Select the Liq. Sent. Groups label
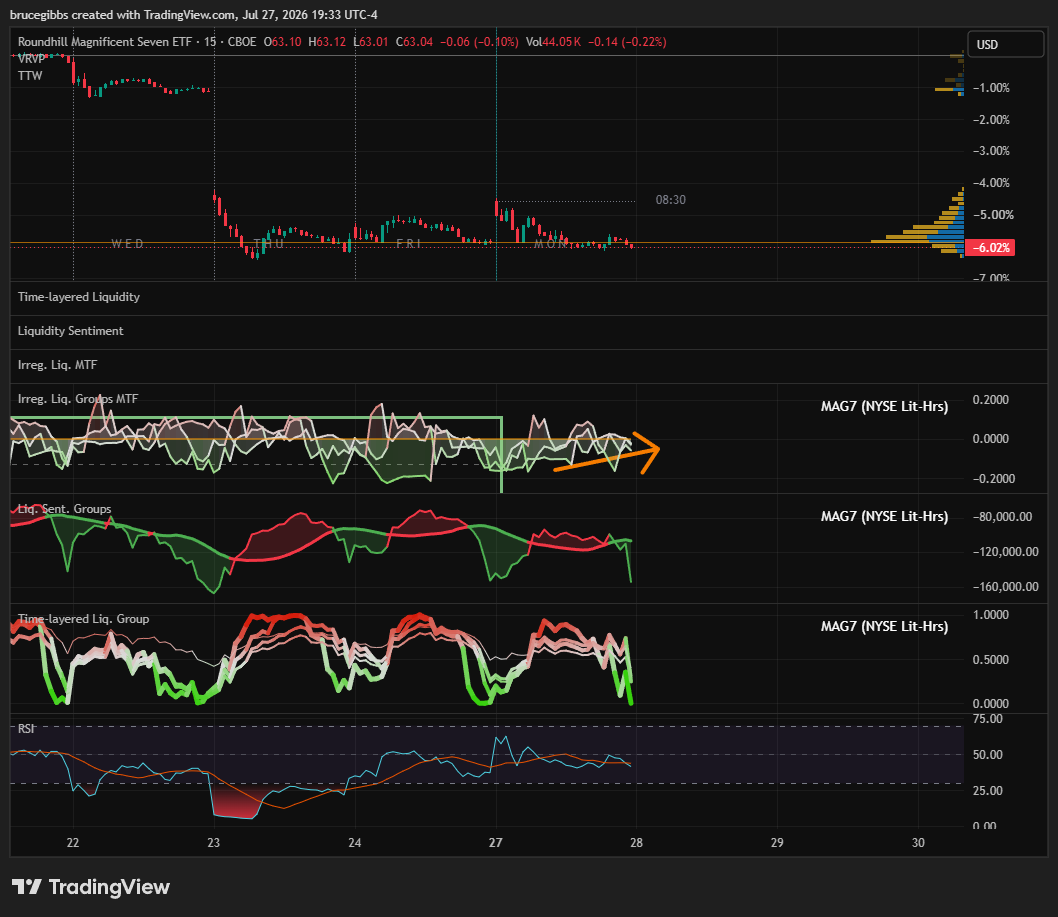Viewport: 1058px width, 917px height. [64, 509]
